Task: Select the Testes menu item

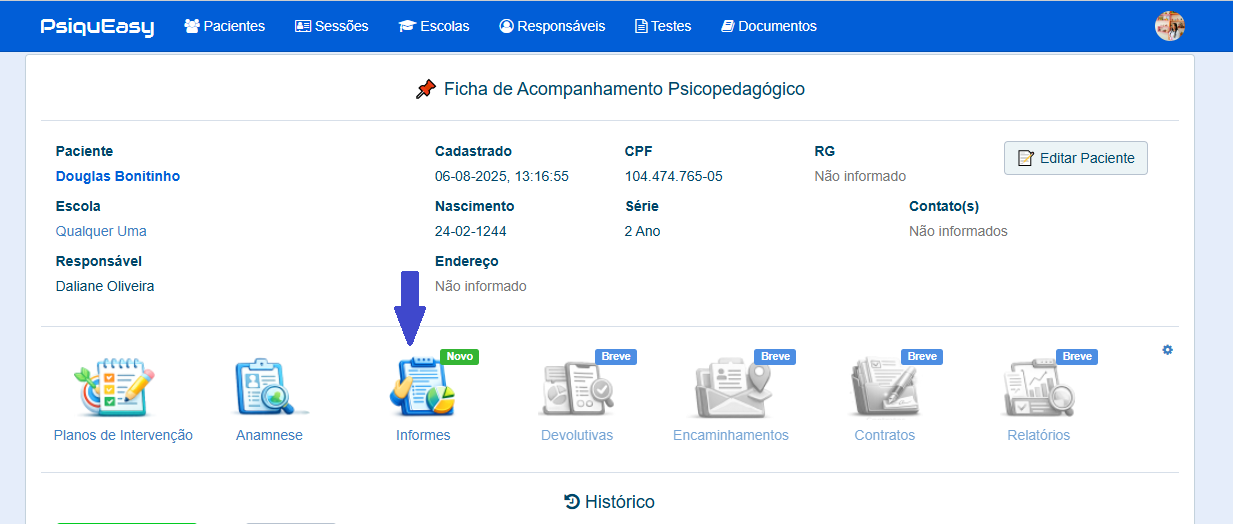Action: pyautogui.click(x=663, y=26)
